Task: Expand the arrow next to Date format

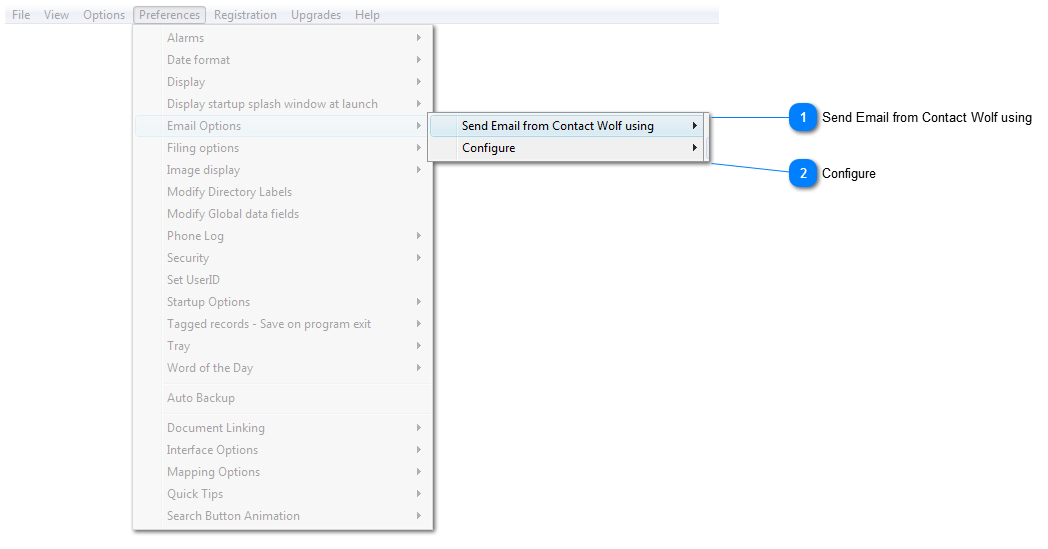Action: [418, 60]
